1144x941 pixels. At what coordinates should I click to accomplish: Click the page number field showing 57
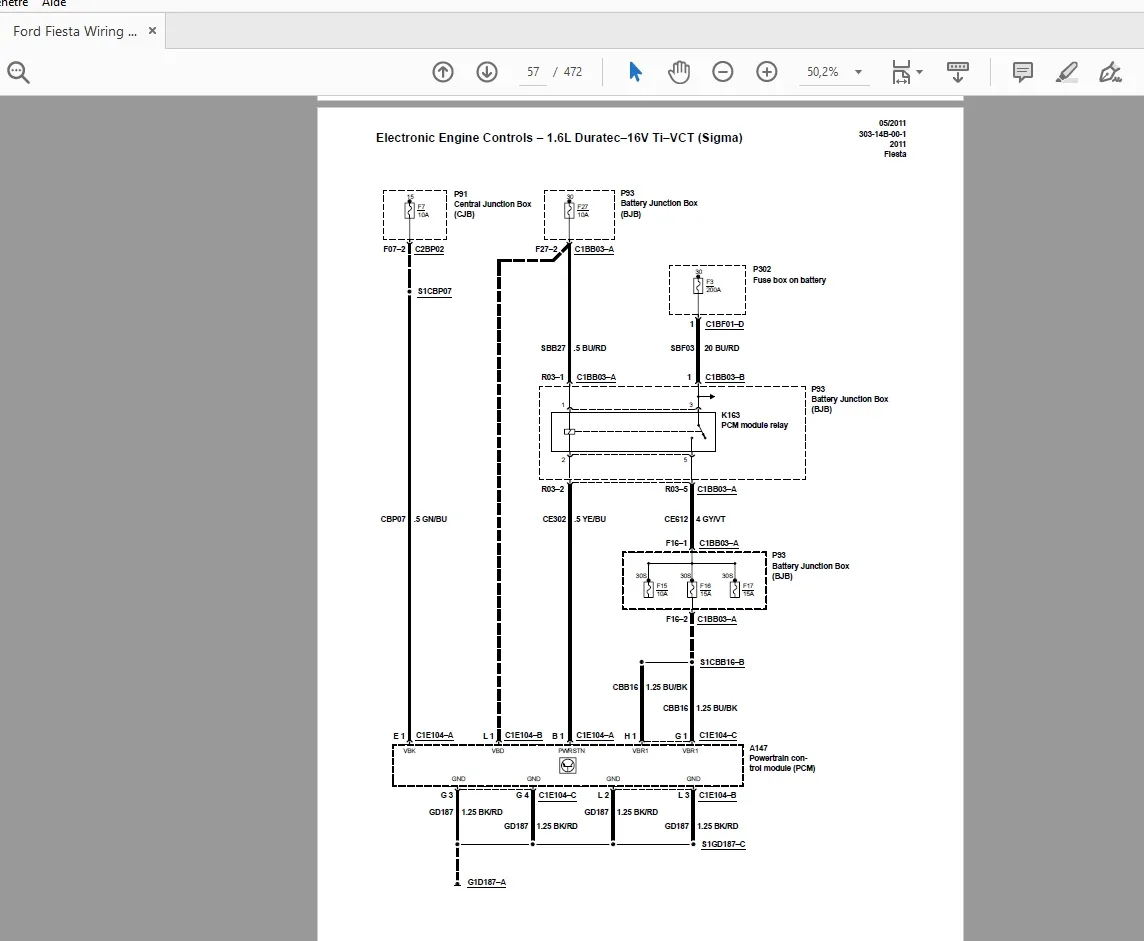pyautogui.click(x=533, y=71)
